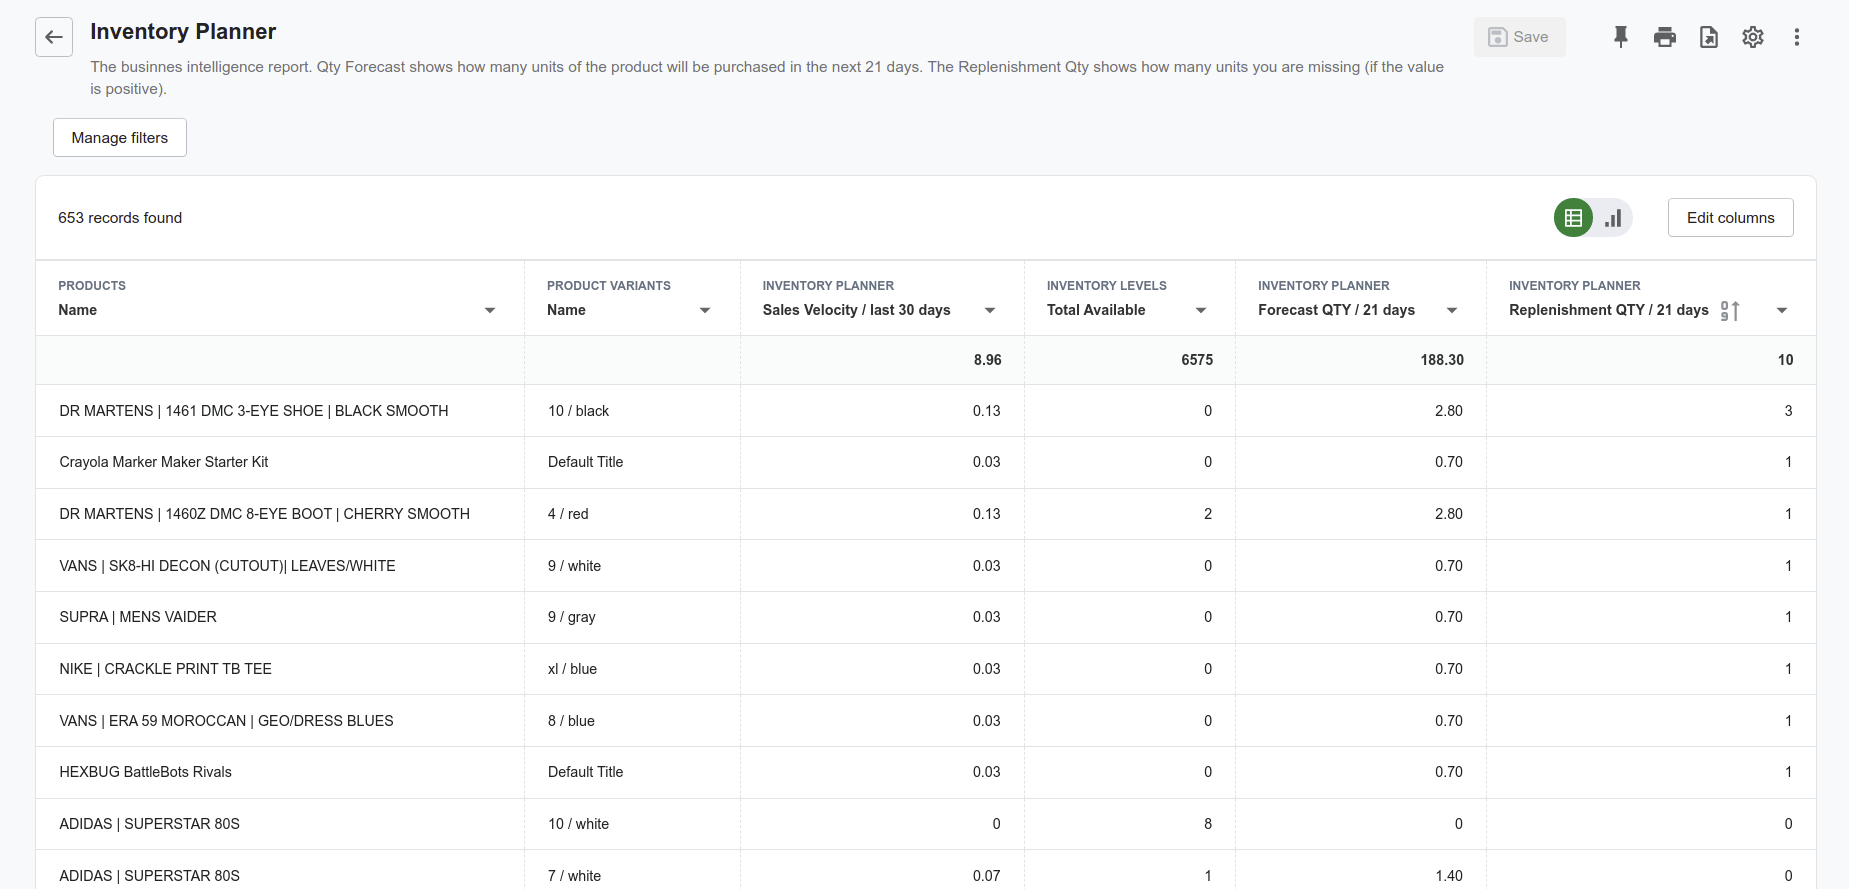Image resolution: width=1849 pixels, height=889 pixels.
Task: Toggle sort order icon on Replenishment QTY
Action: (1730, 310)
